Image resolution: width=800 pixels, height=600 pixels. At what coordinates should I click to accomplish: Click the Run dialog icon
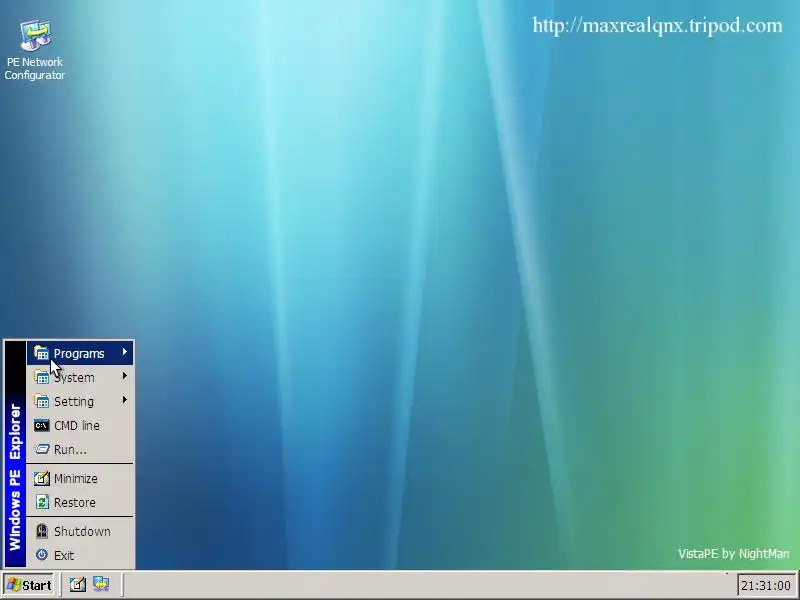pyautogui.click(x=41, y=449)
